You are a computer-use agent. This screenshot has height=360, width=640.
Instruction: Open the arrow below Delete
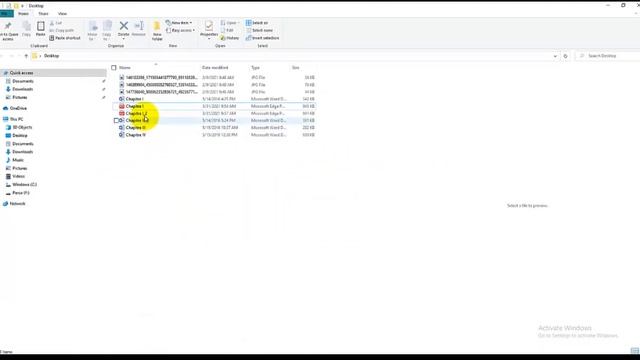coord(124,39)
